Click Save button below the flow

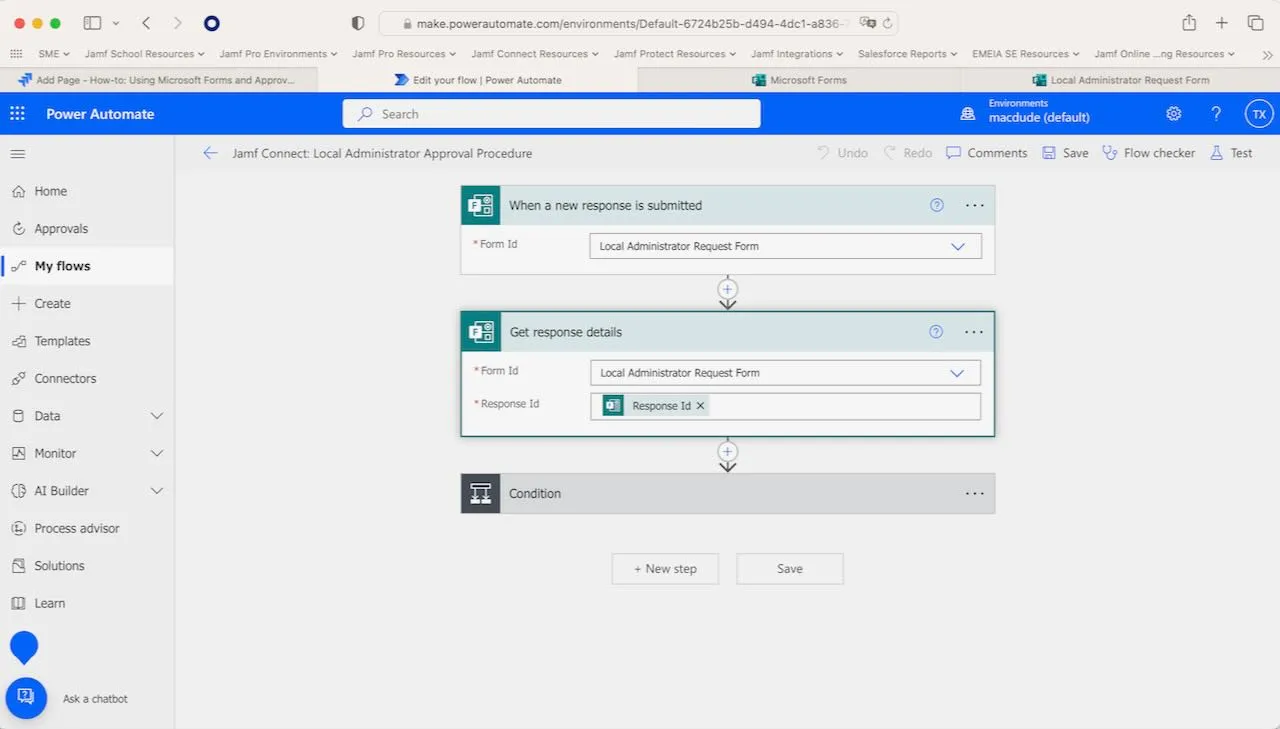point(789,569)
